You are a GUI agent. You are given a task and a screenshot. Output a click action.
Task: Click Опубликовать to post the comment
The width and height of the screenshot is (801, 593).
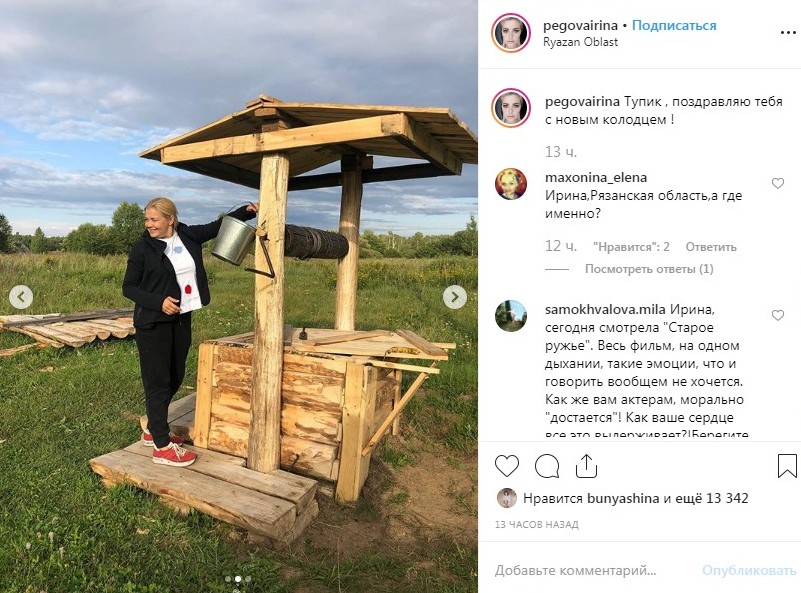tap(749, 570)
